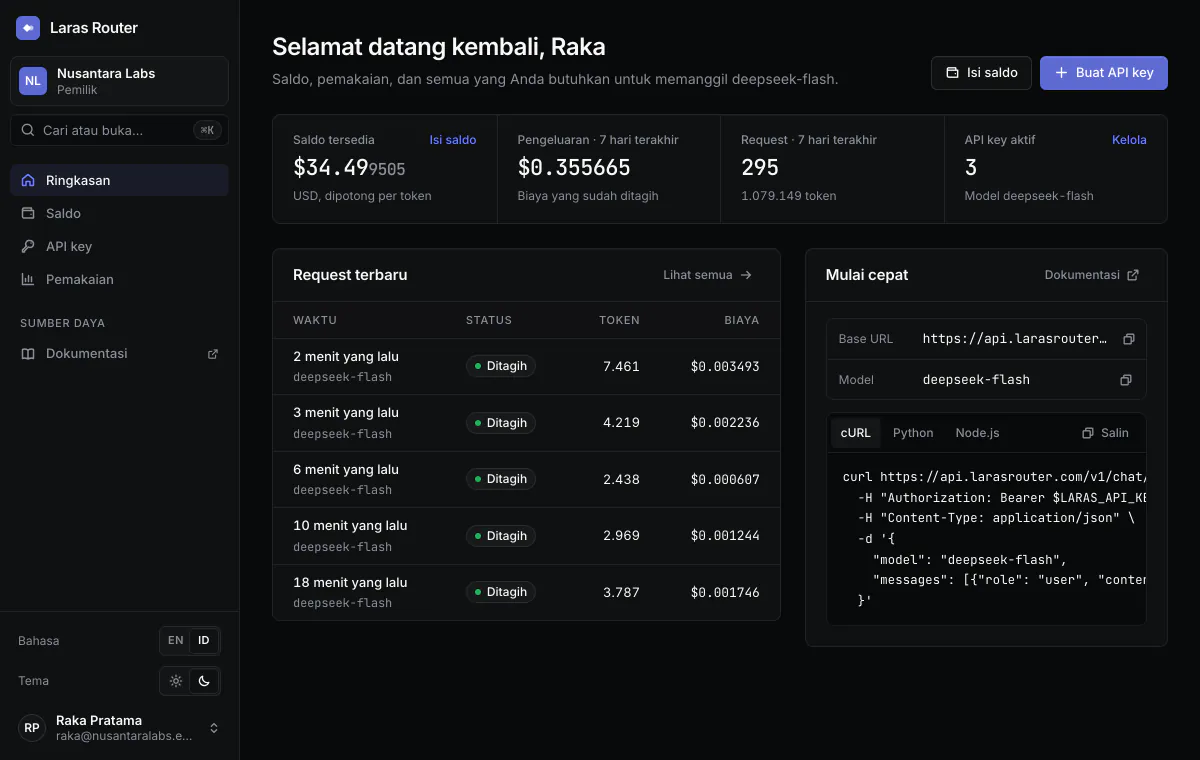Select the Python code tab
The image size is (1200, 760).
tap(913, 433)
